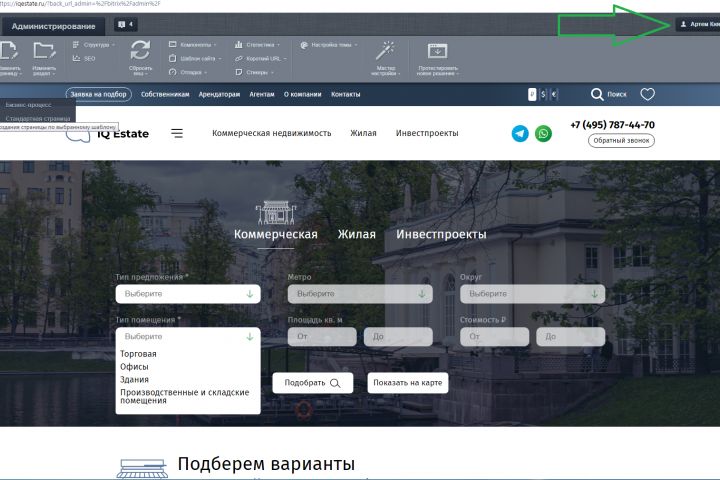
Task: Choose Офисы in the type list
Action: coord(134,367)
